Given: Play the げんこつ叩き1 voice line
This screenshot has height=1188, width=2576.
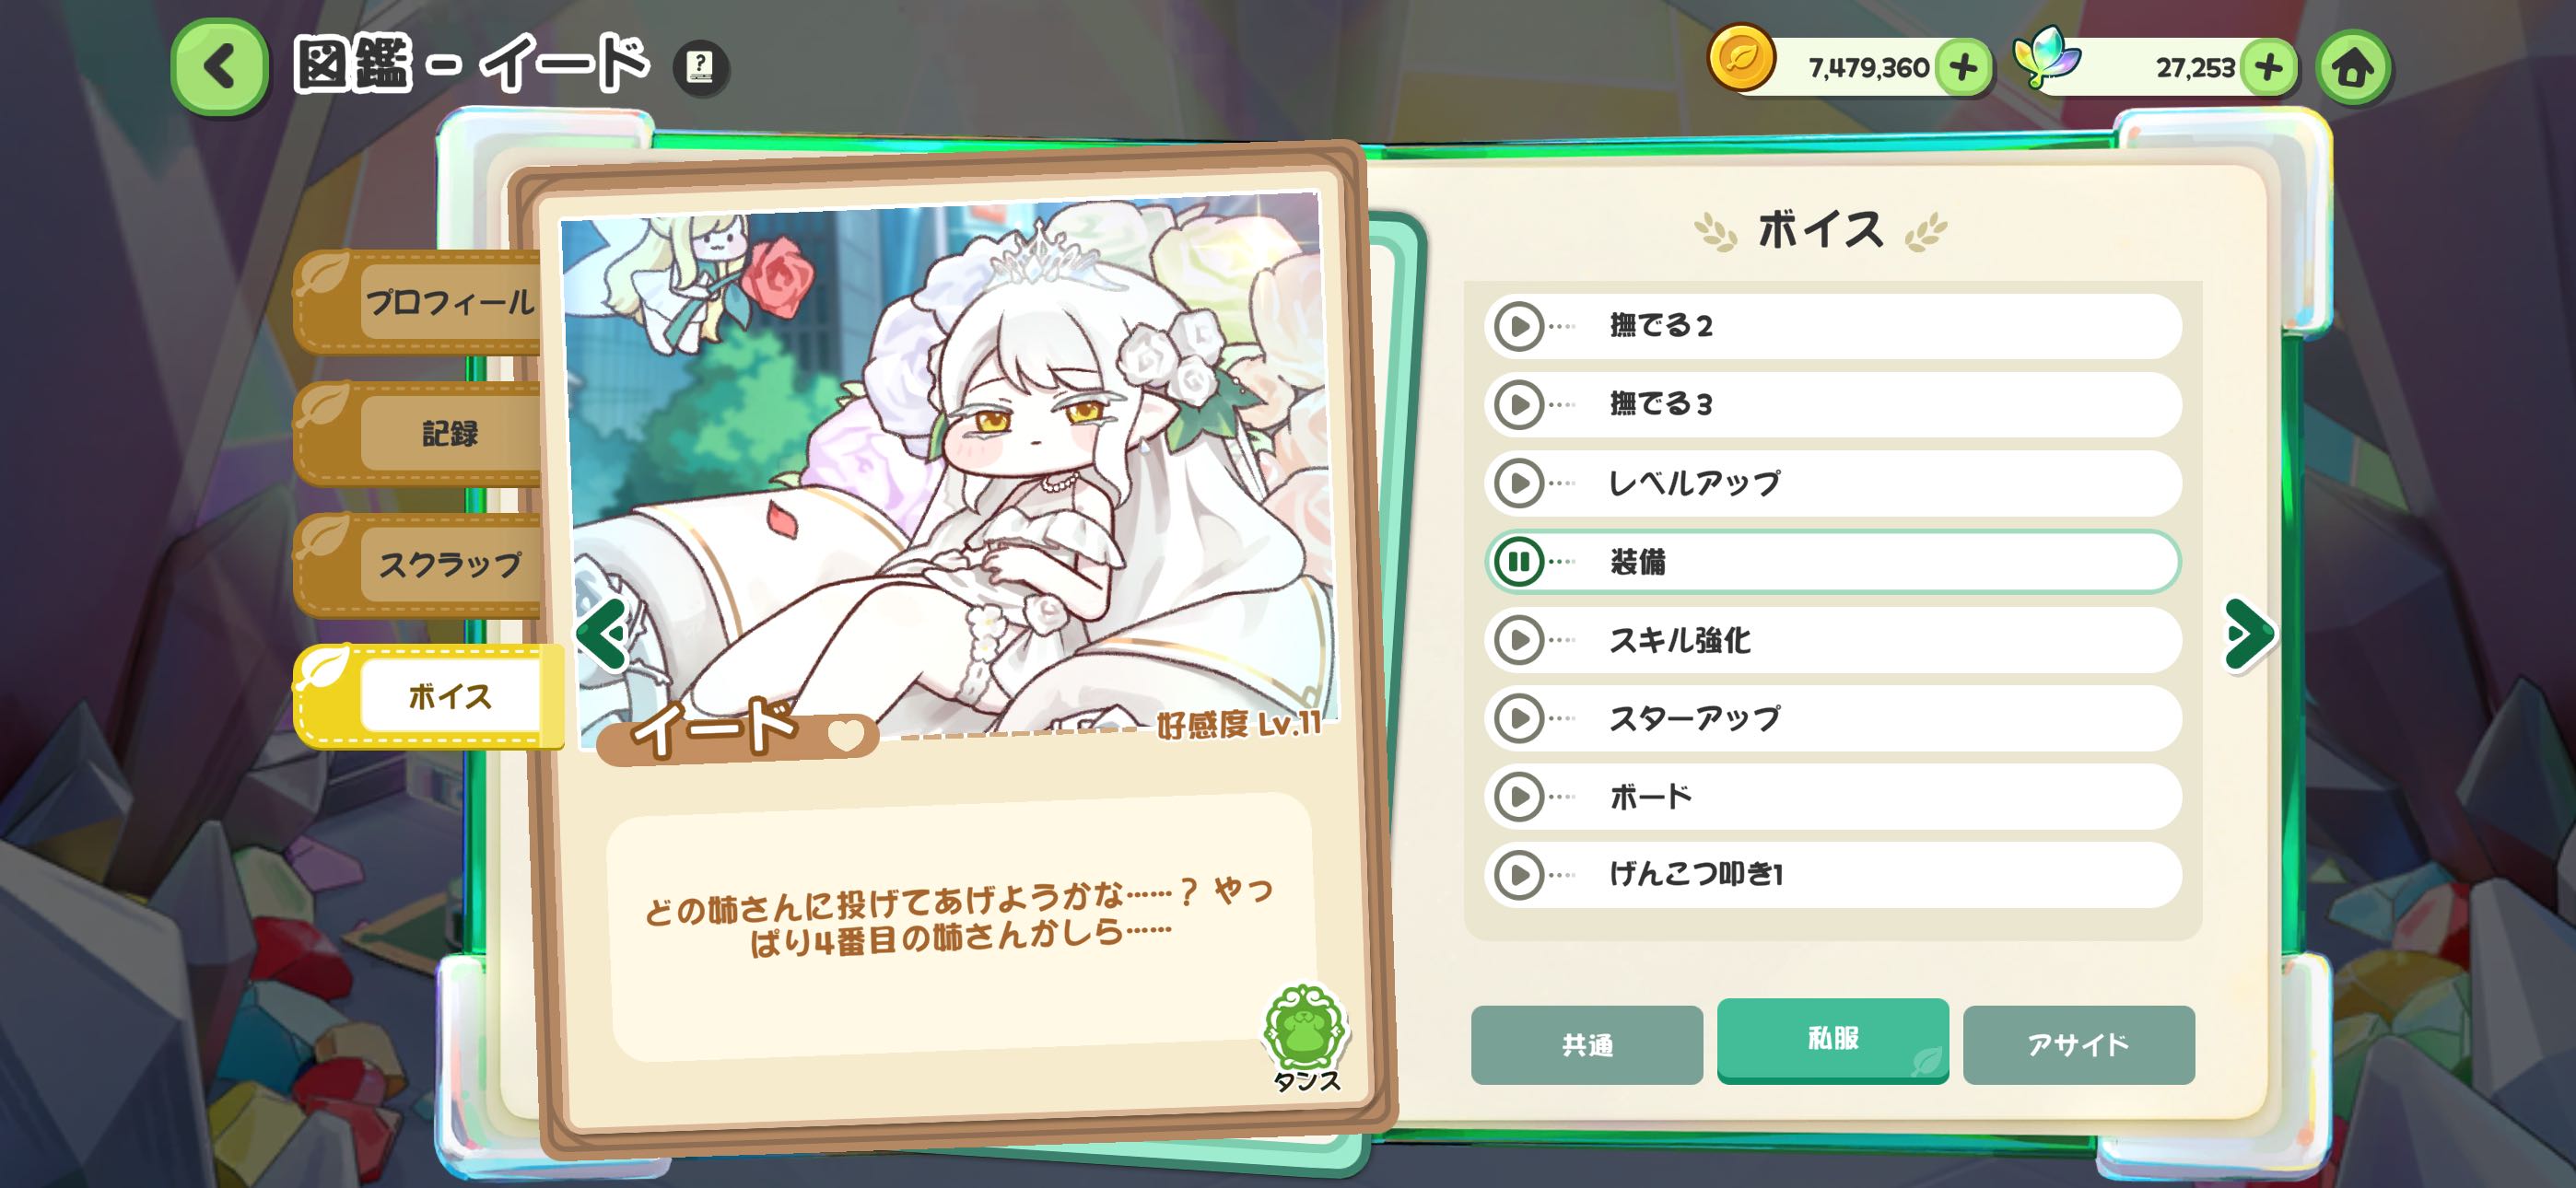Looking at the screenshot, I should coord(1518,875).
